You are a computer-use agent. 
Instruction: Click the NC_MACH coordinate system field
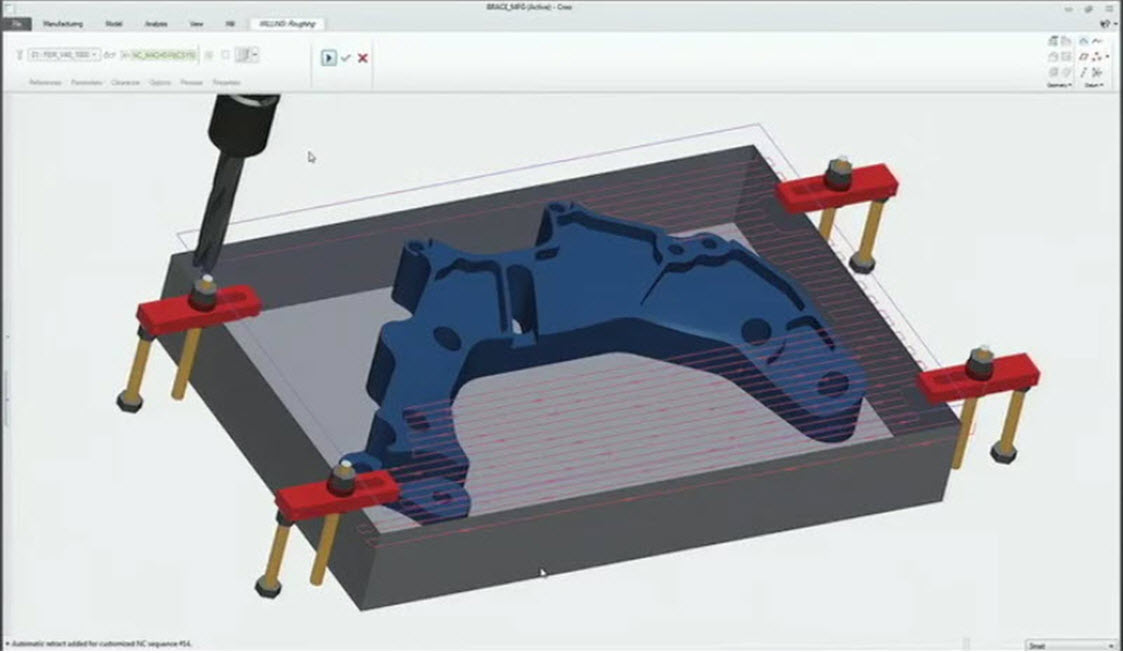163,54
